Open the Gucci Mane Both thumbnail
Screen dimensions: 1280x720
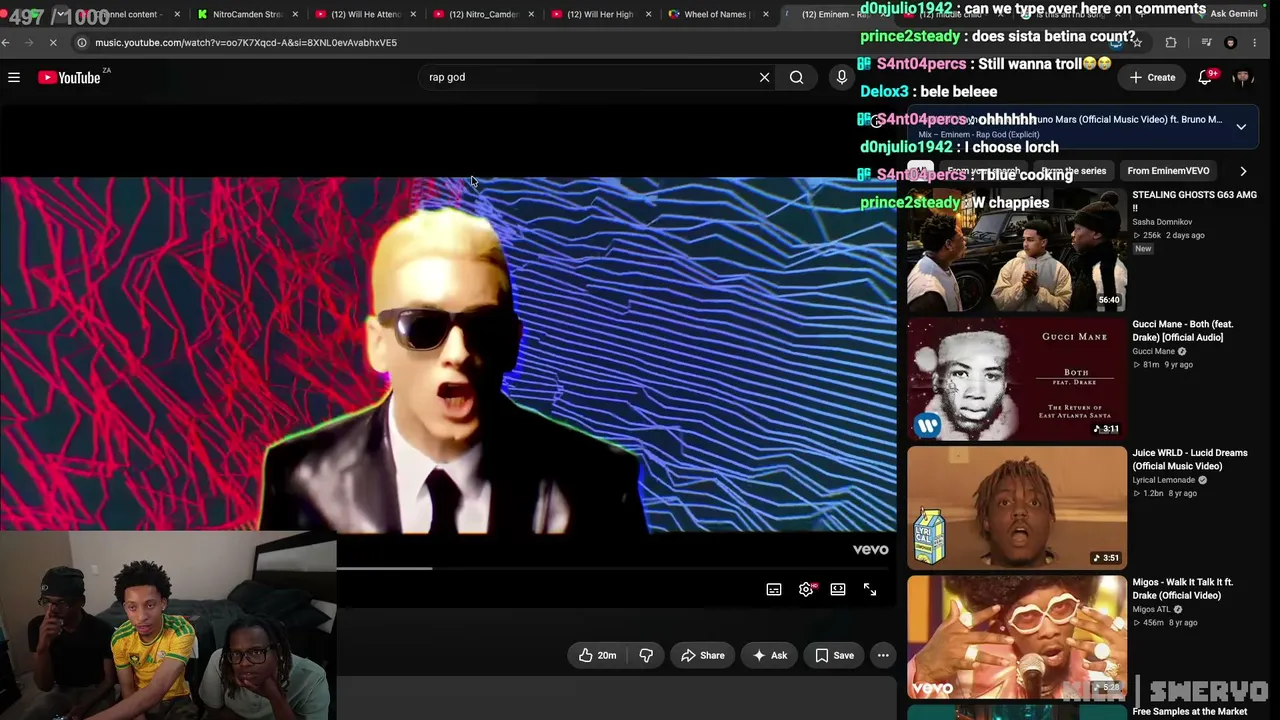point(1017,379)
